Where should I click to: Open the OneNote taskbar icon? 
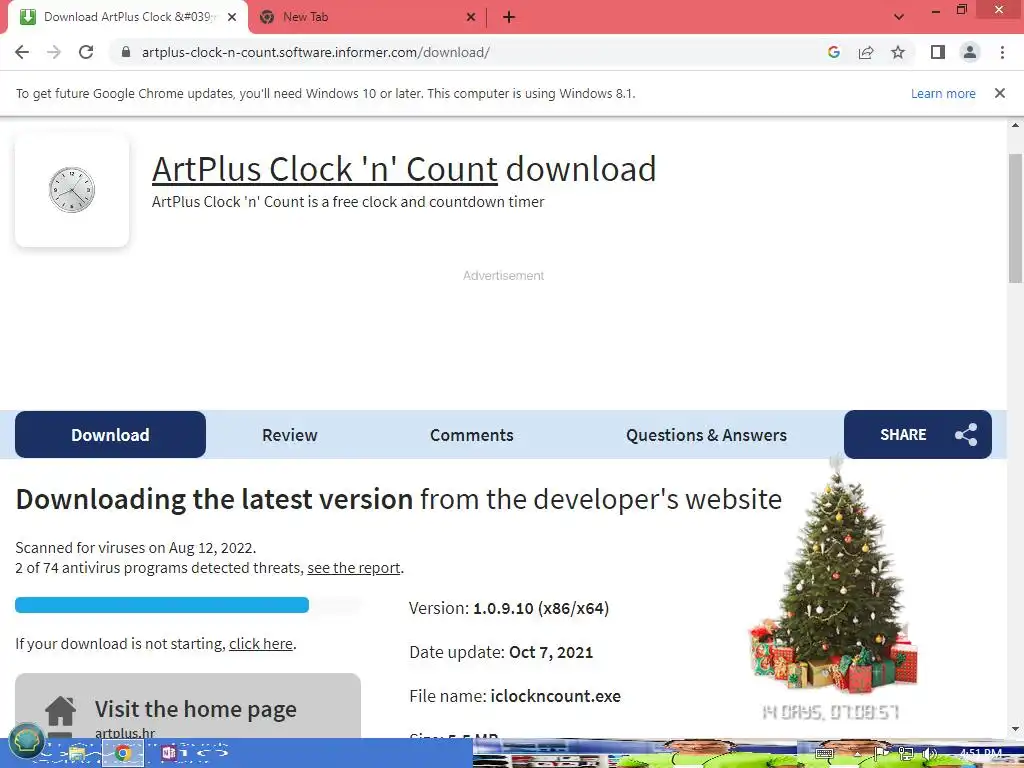(x=169, y=754)
